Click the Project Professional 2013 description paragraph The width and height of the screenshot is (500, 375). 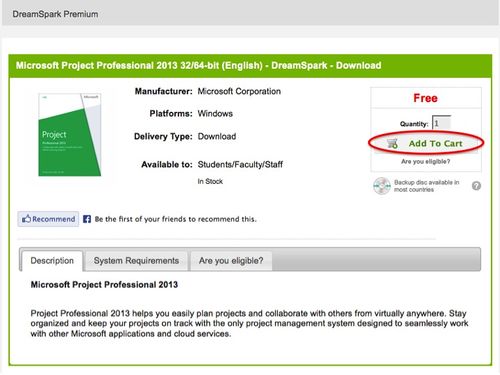coord(249,323)
